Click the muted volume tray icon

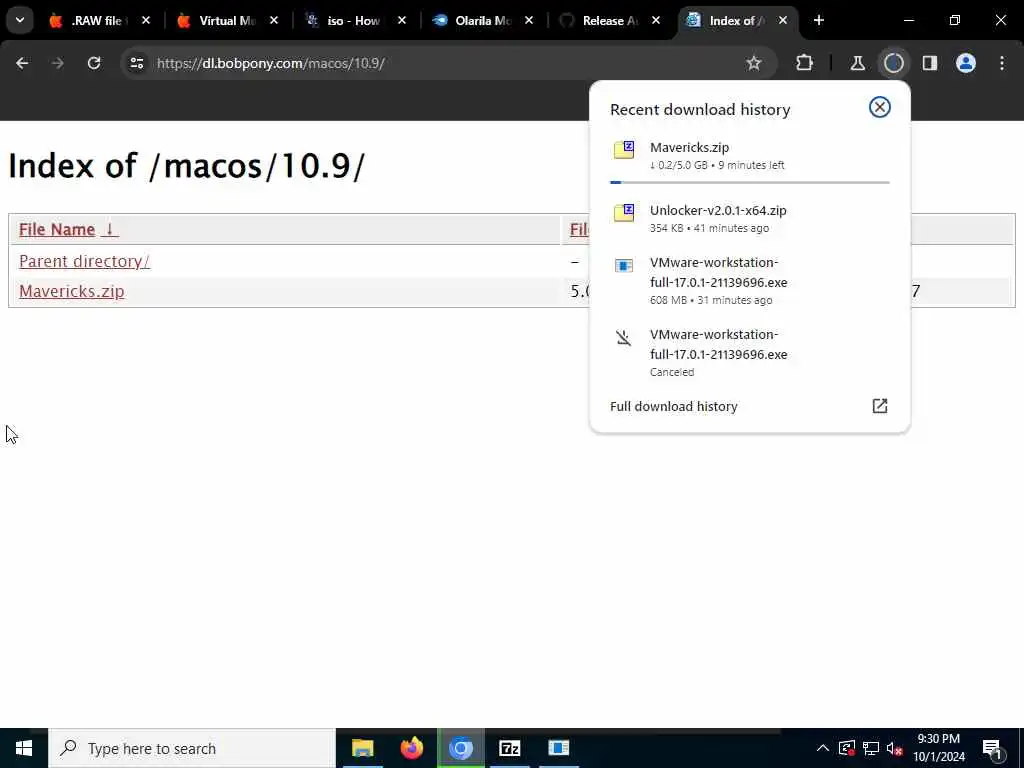895,748
